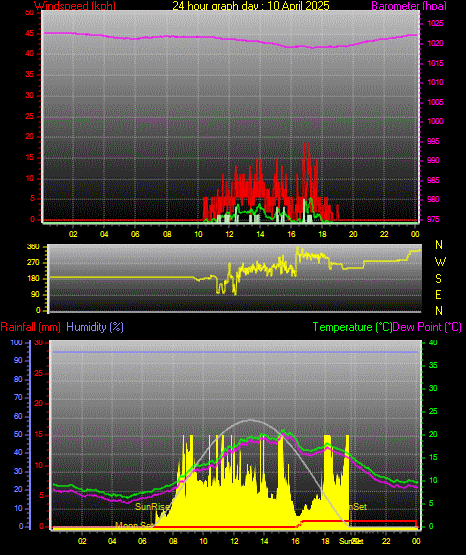Select the 1010 barometer scale value

[x=435, y=82]
